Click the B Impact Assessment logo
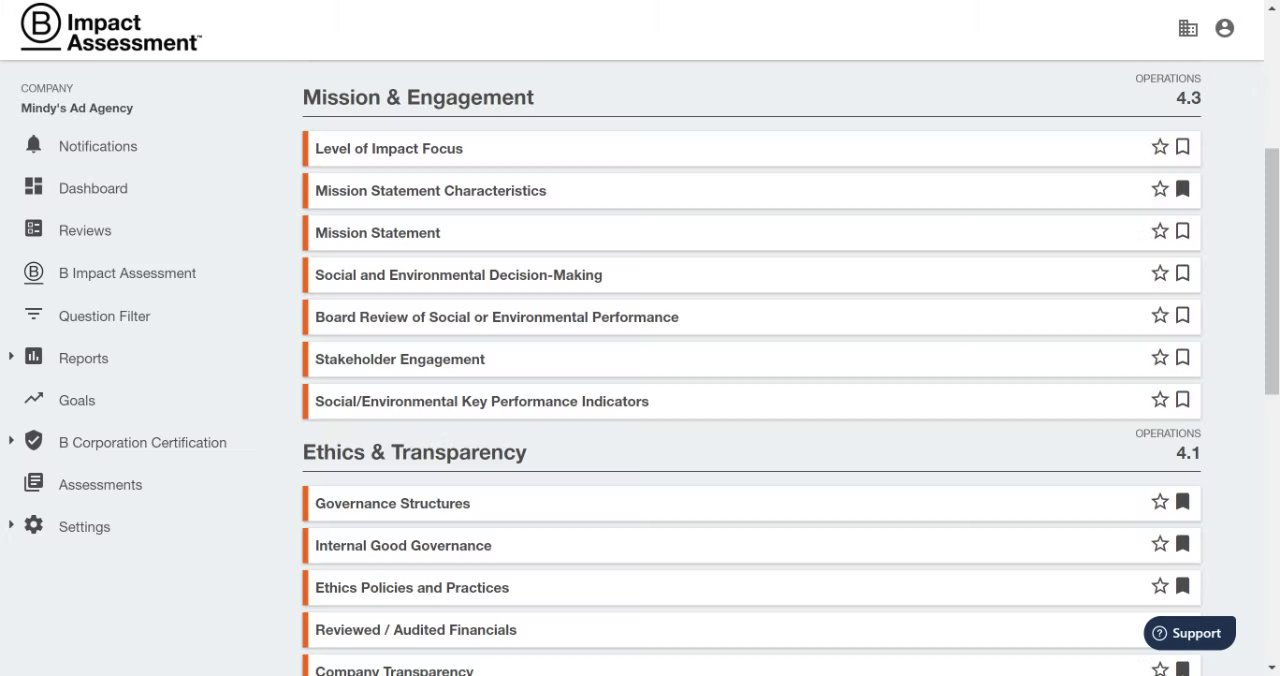This screenshot has height=676, width=1280. [110, 31]
